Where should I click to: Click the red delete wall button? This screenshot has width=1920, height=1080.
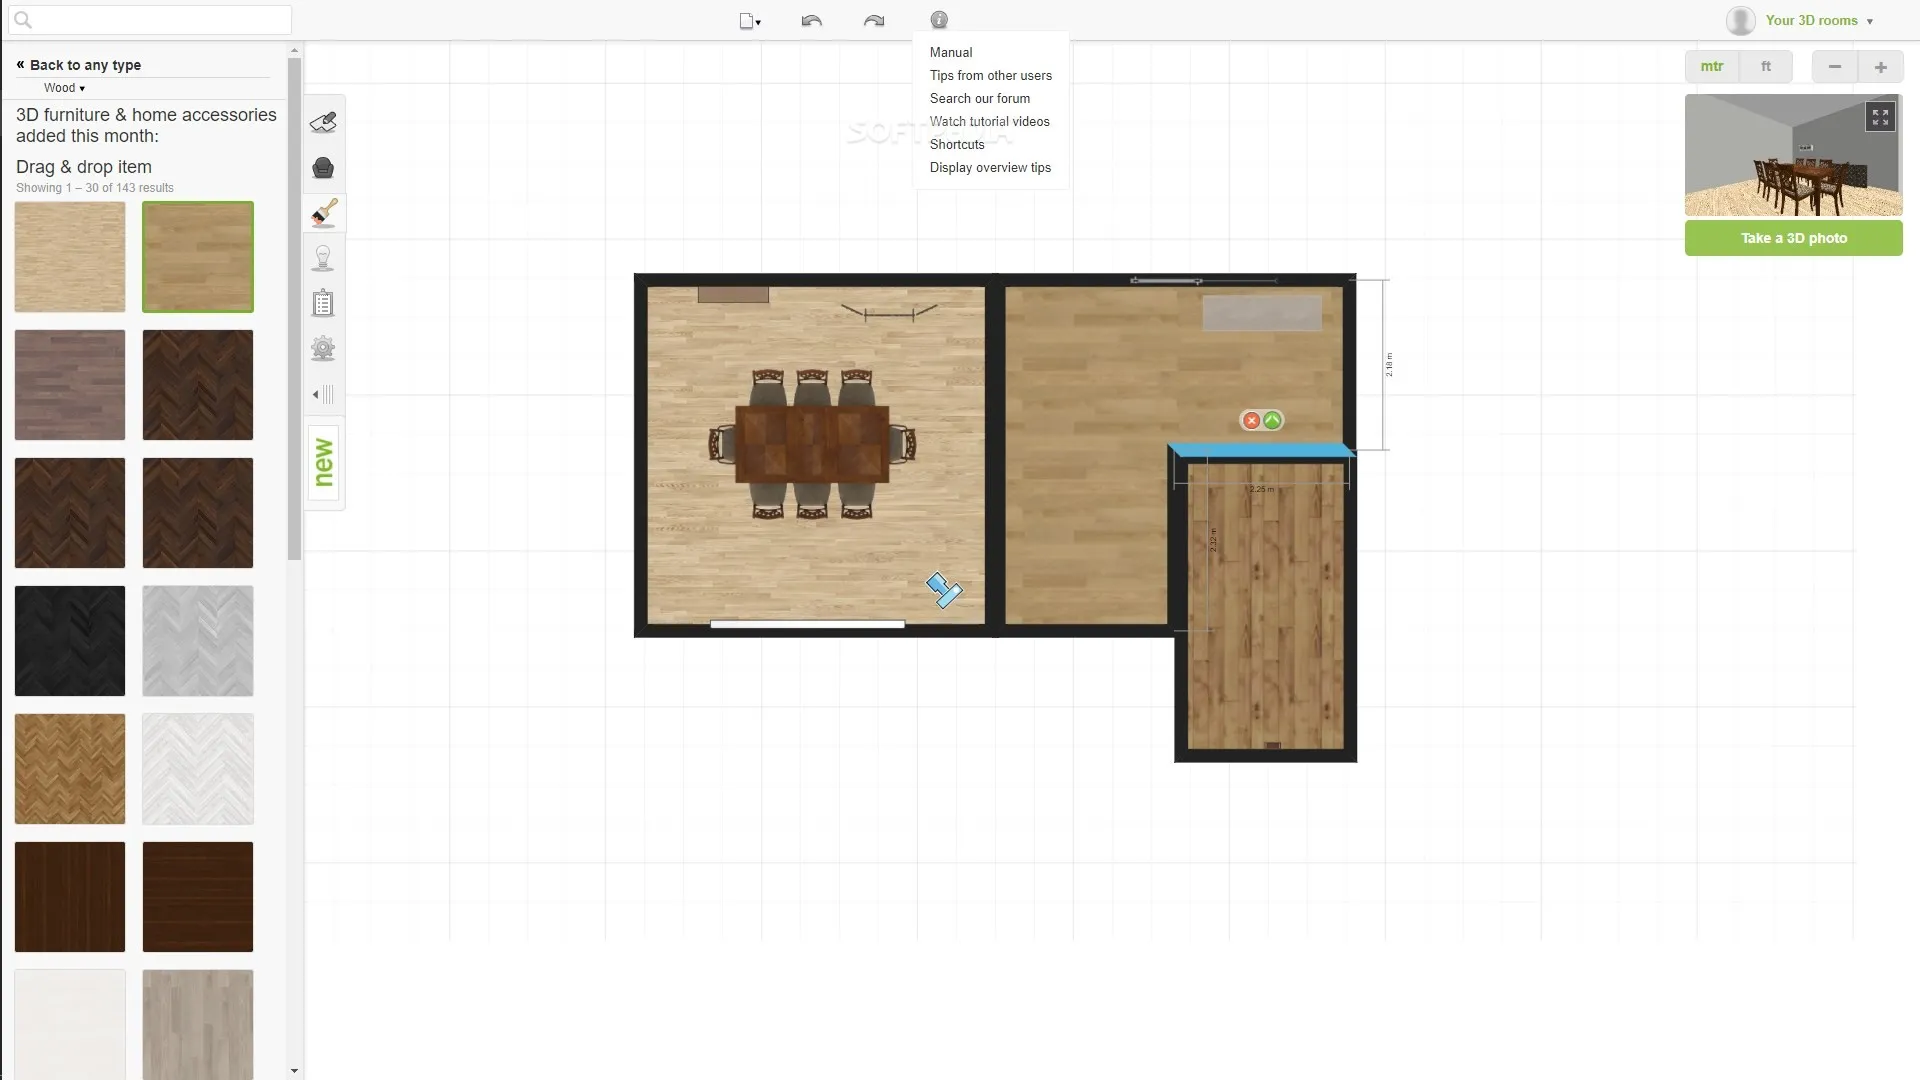click(1251, 421)
